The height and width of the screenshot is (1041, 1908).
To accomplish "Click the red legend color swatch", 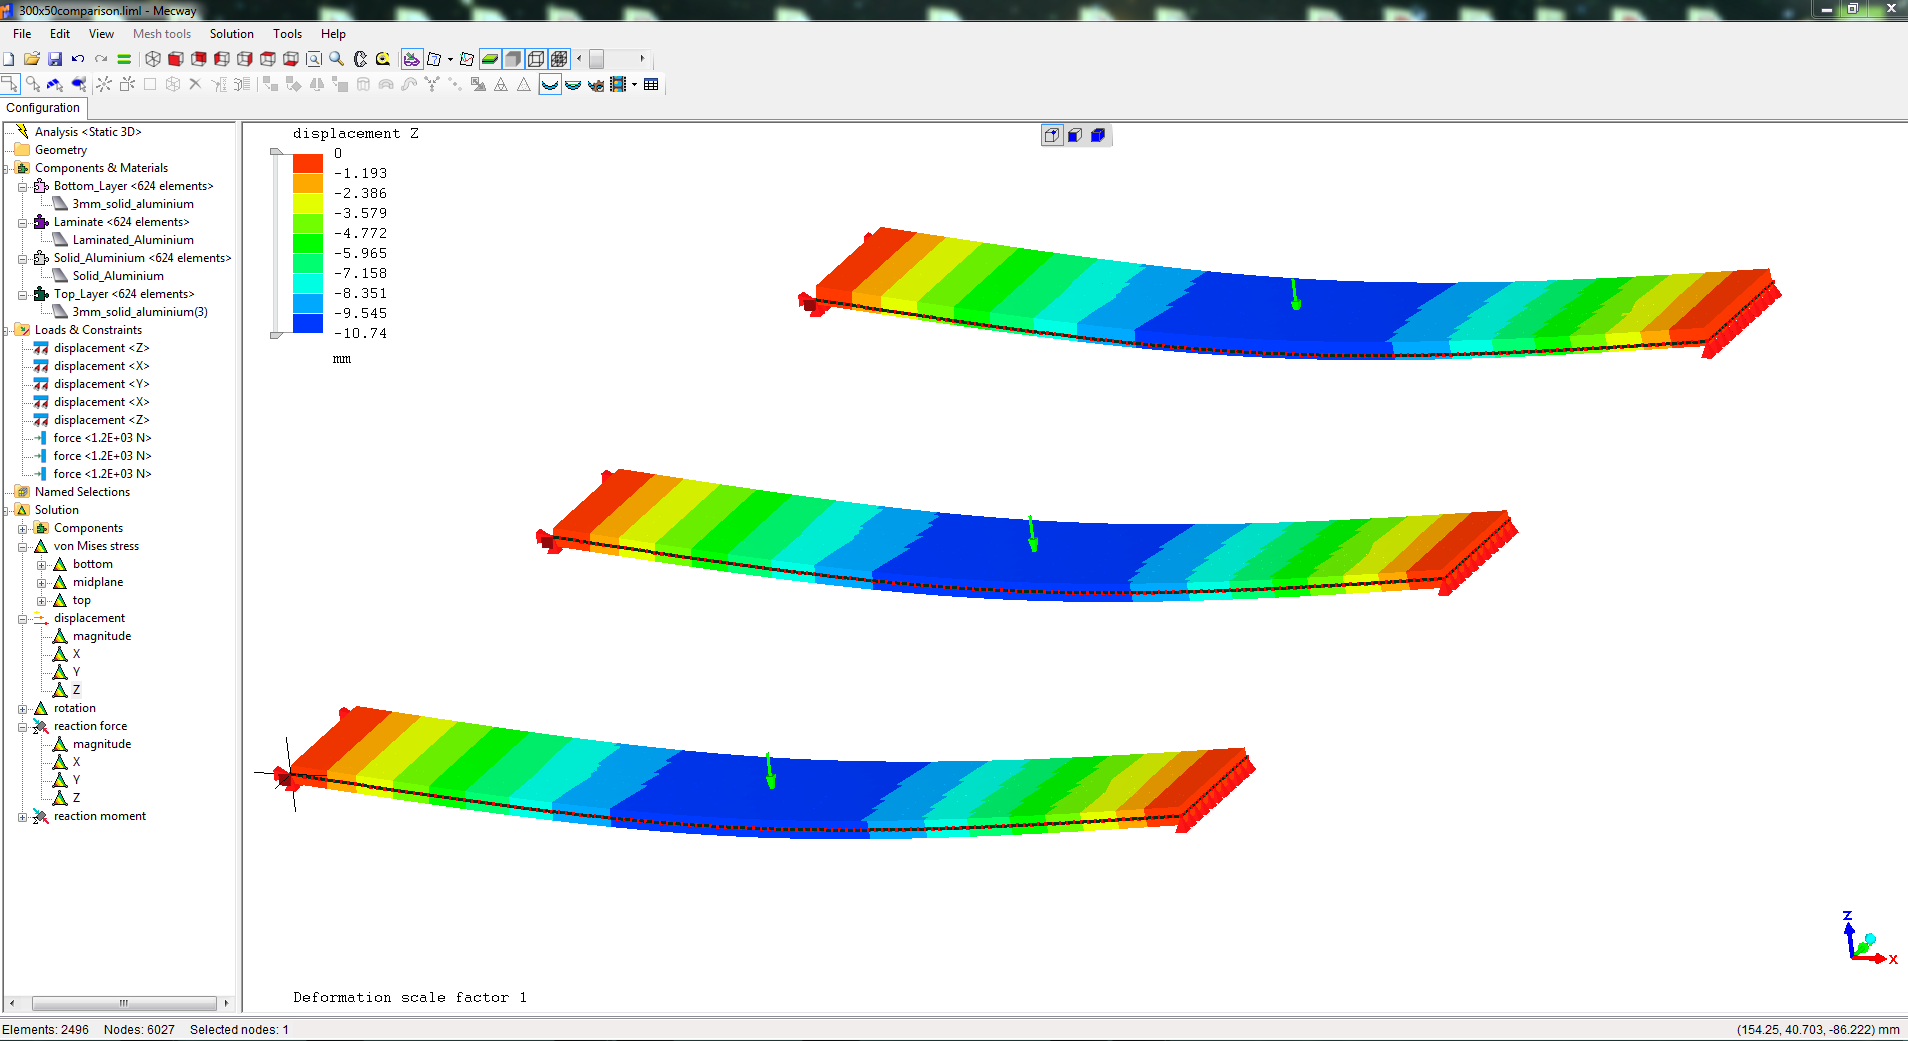I will pyautogui.click(x=307, y=163).
